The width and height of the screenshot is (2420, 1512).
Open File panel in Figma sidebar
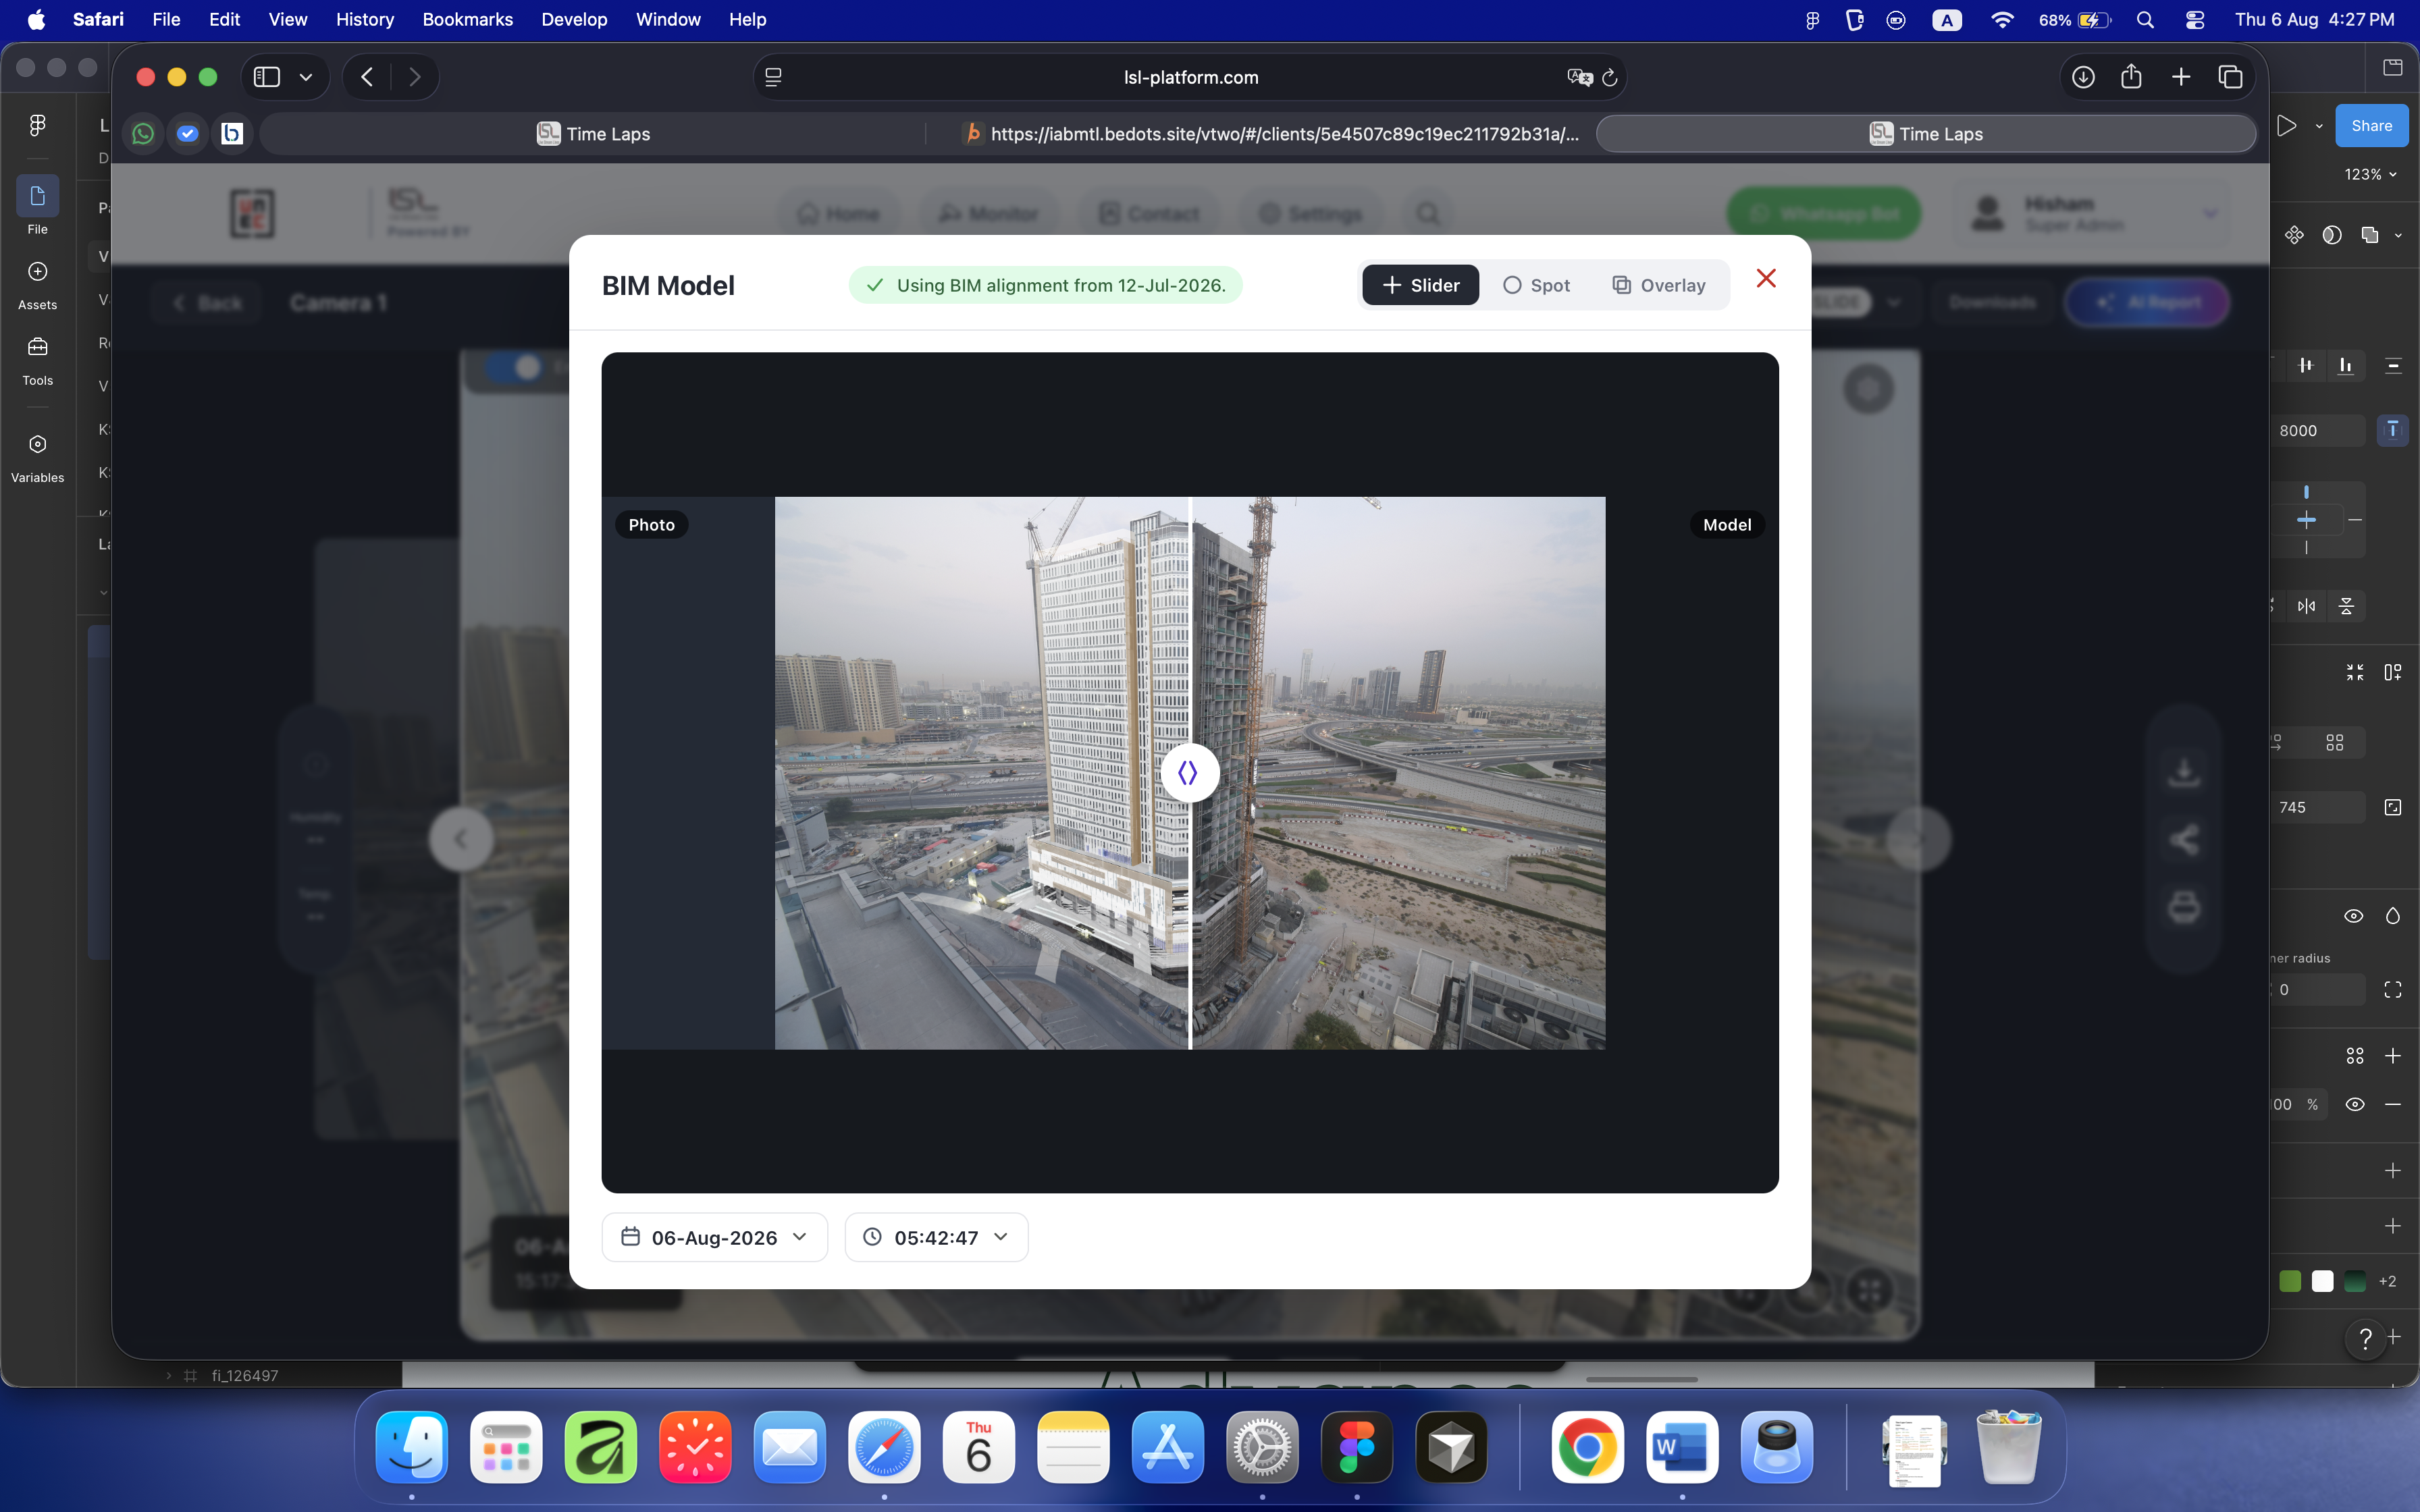pyautogui.click(x=37, y=206)
